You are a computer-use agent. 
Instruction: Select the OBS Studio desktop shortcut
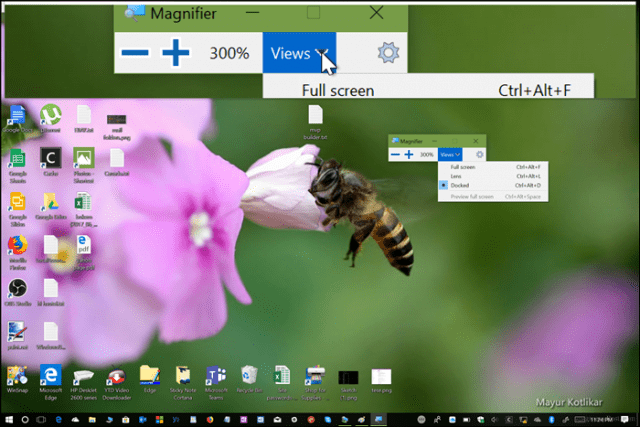tap(18, 292)
